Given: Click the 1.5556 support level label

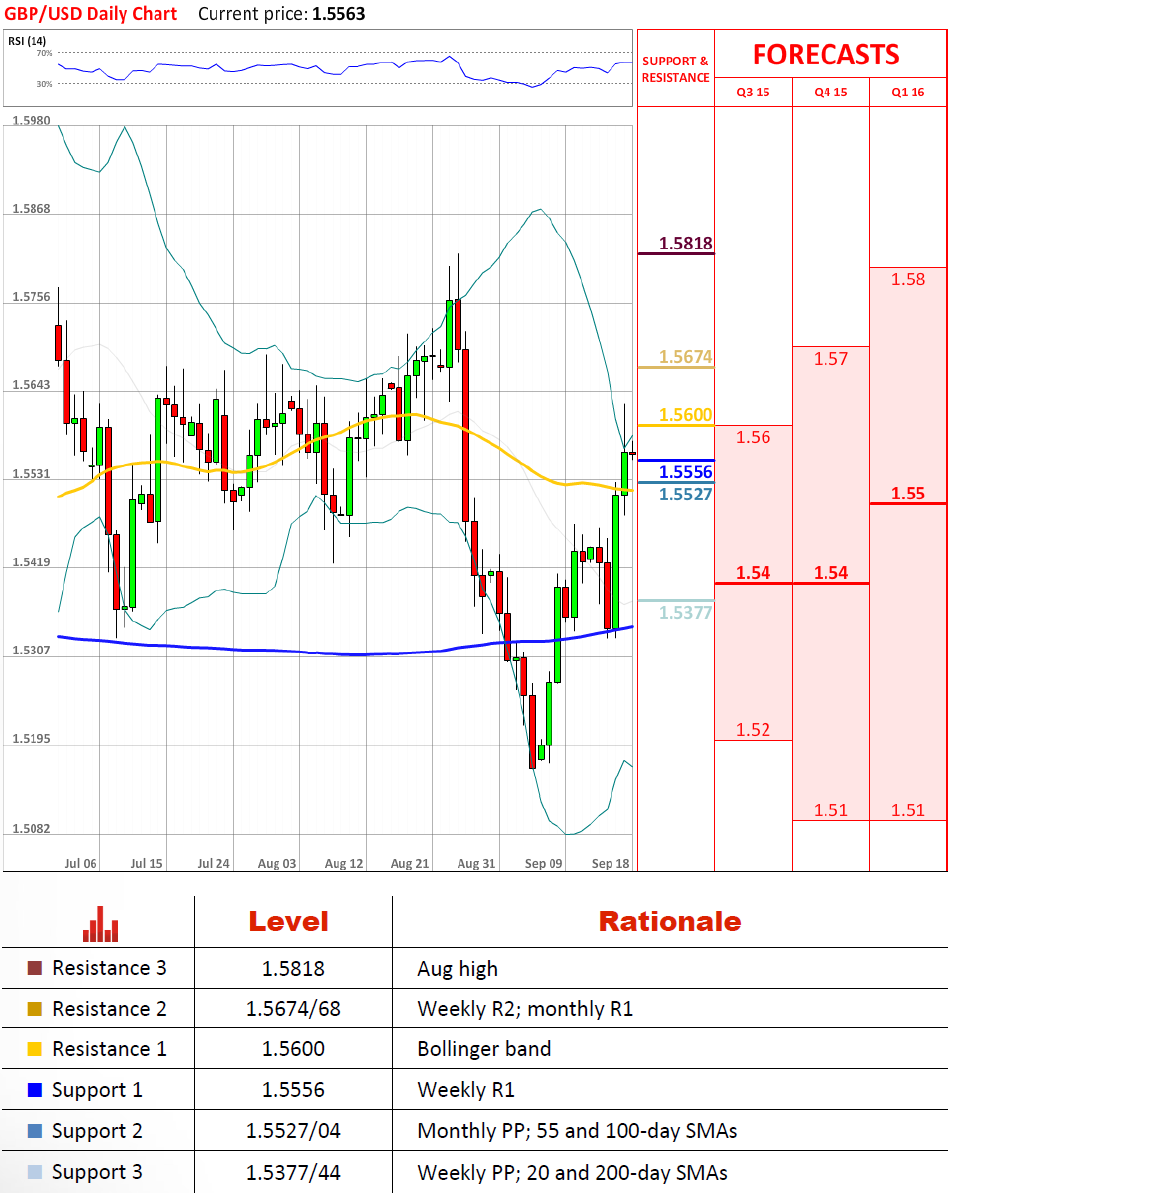Looking at the screenshot, I should [x=686, y=472].
